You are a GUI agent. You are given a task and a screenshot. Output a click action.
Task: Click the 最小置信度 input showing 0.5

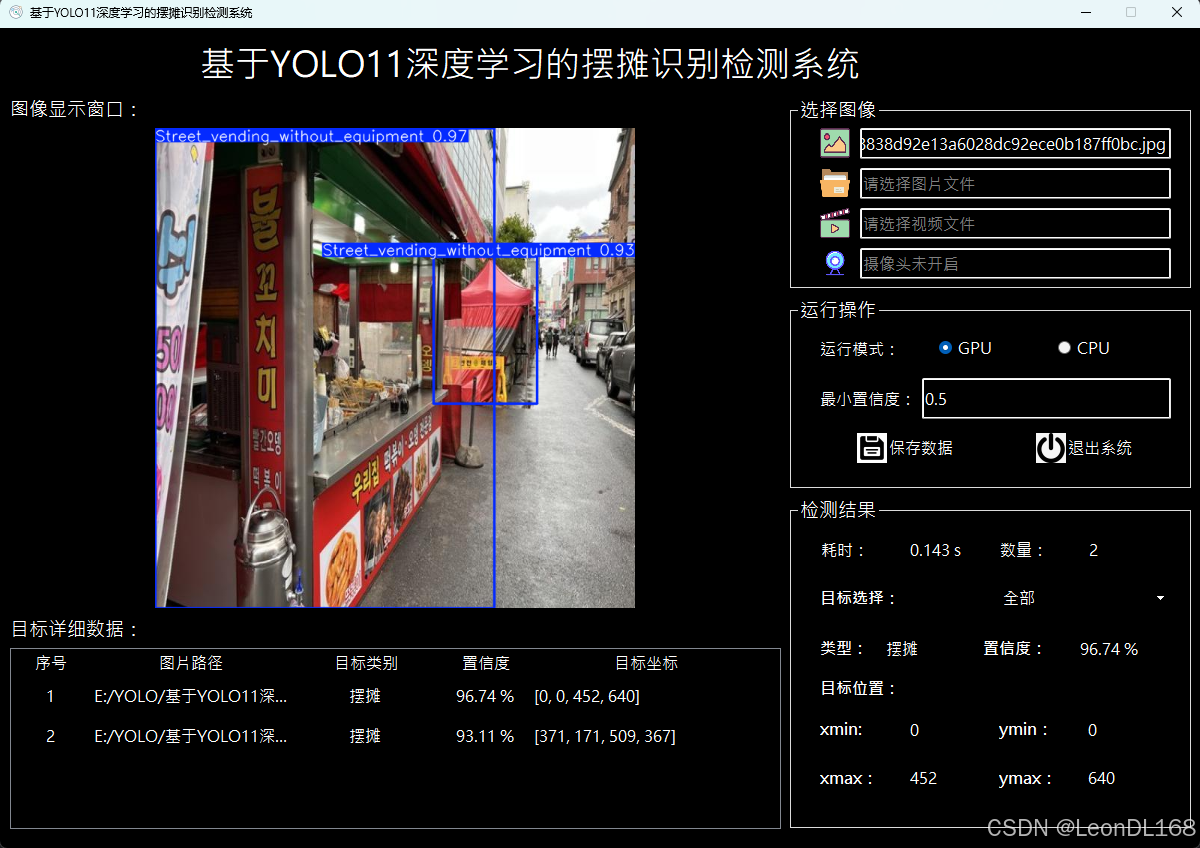point(1045,398)
